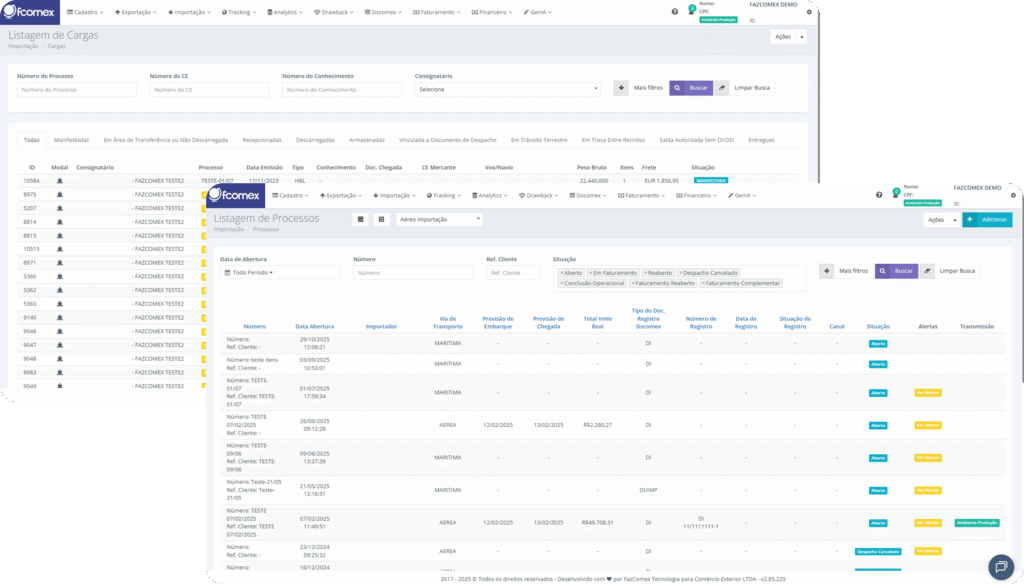Click the settings gear in Listagem de Cargas top bar

pos(809,12)
